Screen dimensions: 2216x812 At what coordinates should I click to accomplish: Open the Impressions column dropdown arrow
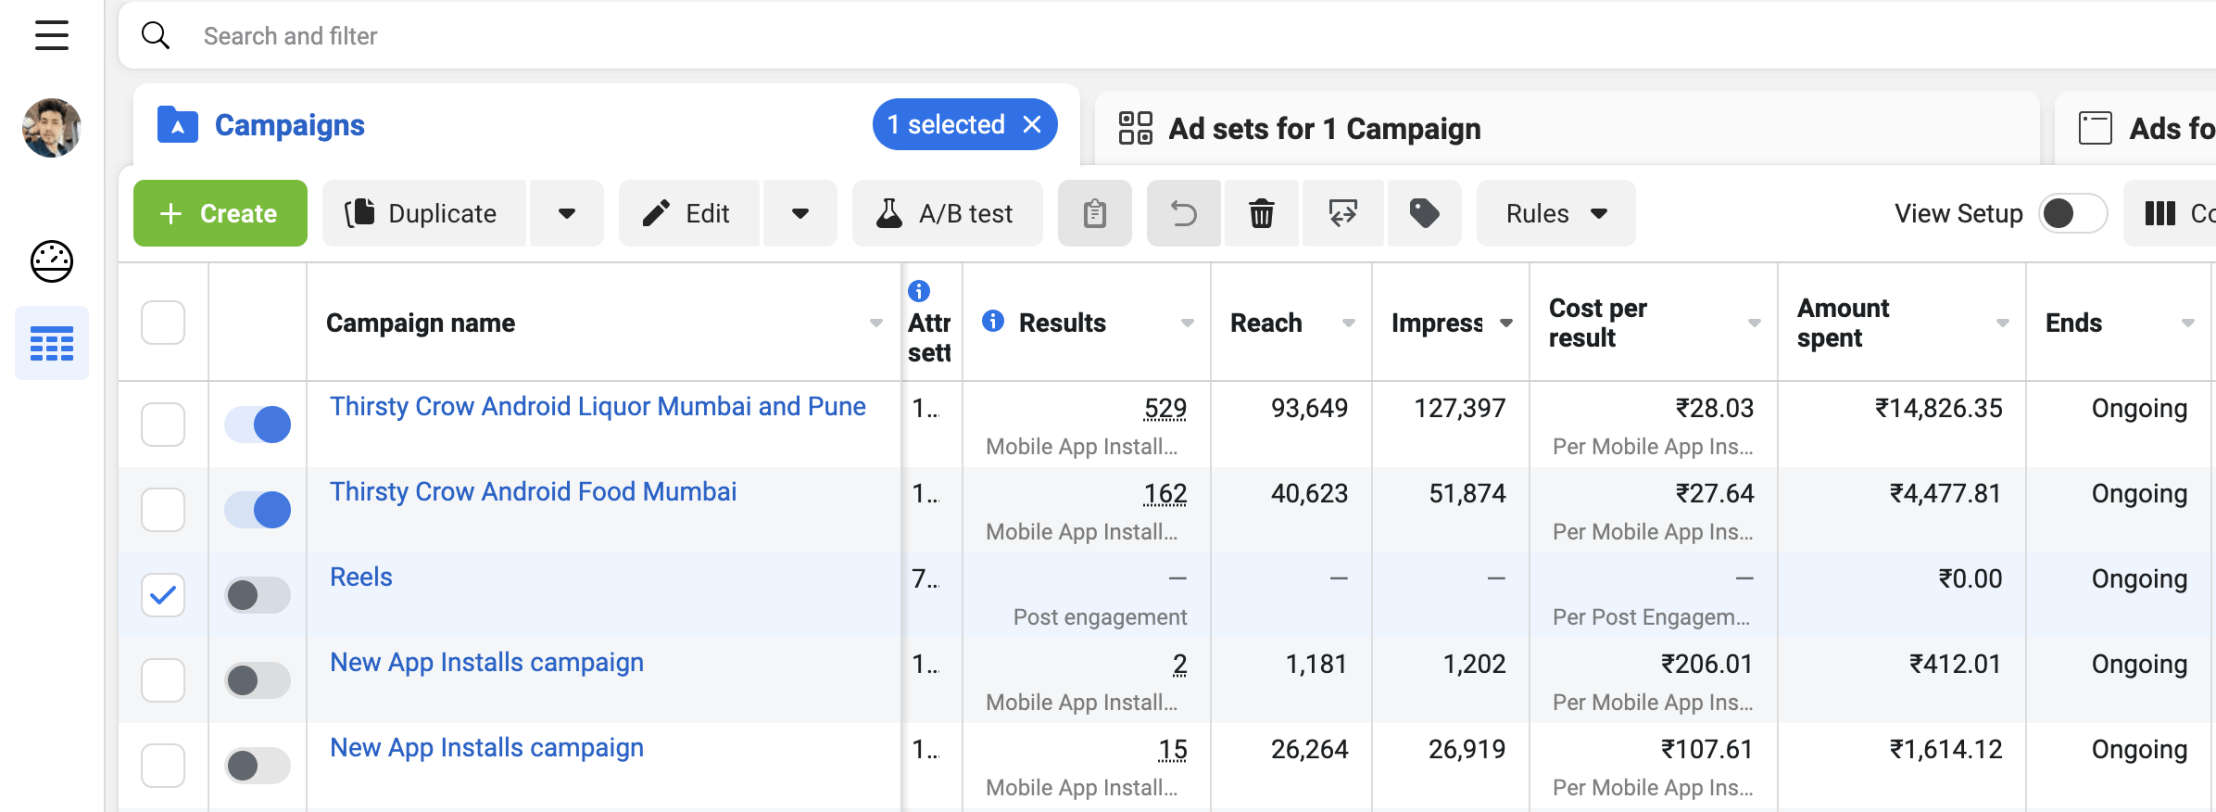point(1506,323)
